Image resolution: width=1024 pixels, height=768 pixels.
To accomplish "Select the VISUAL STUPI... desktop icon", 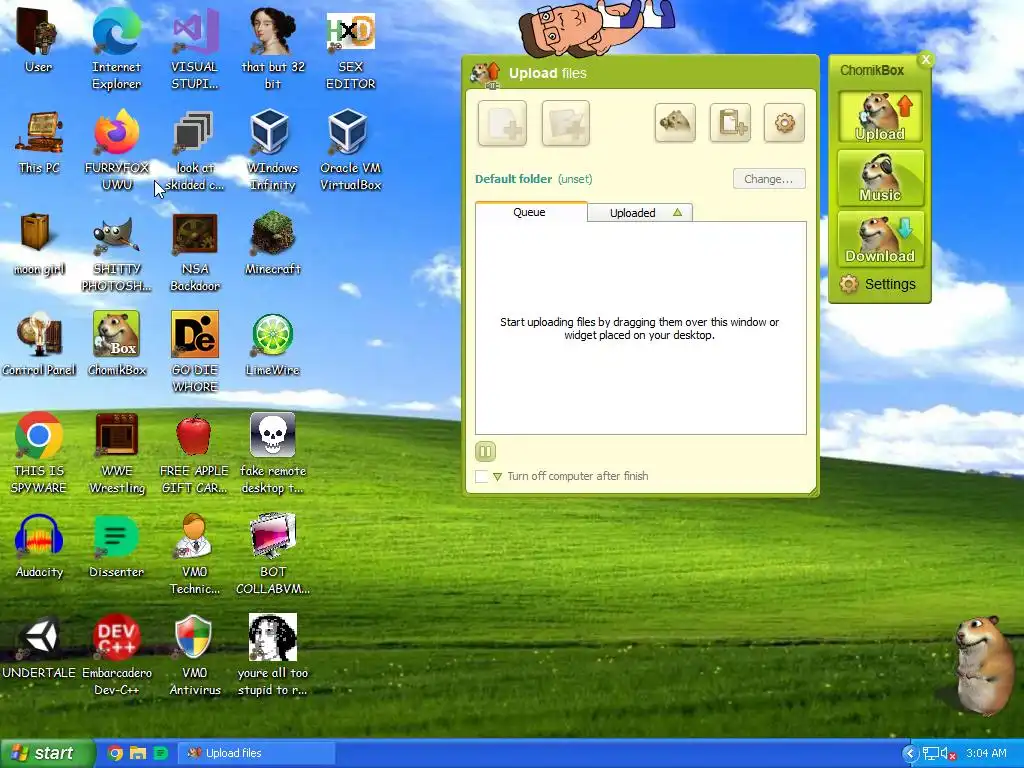I will point(194,48).
